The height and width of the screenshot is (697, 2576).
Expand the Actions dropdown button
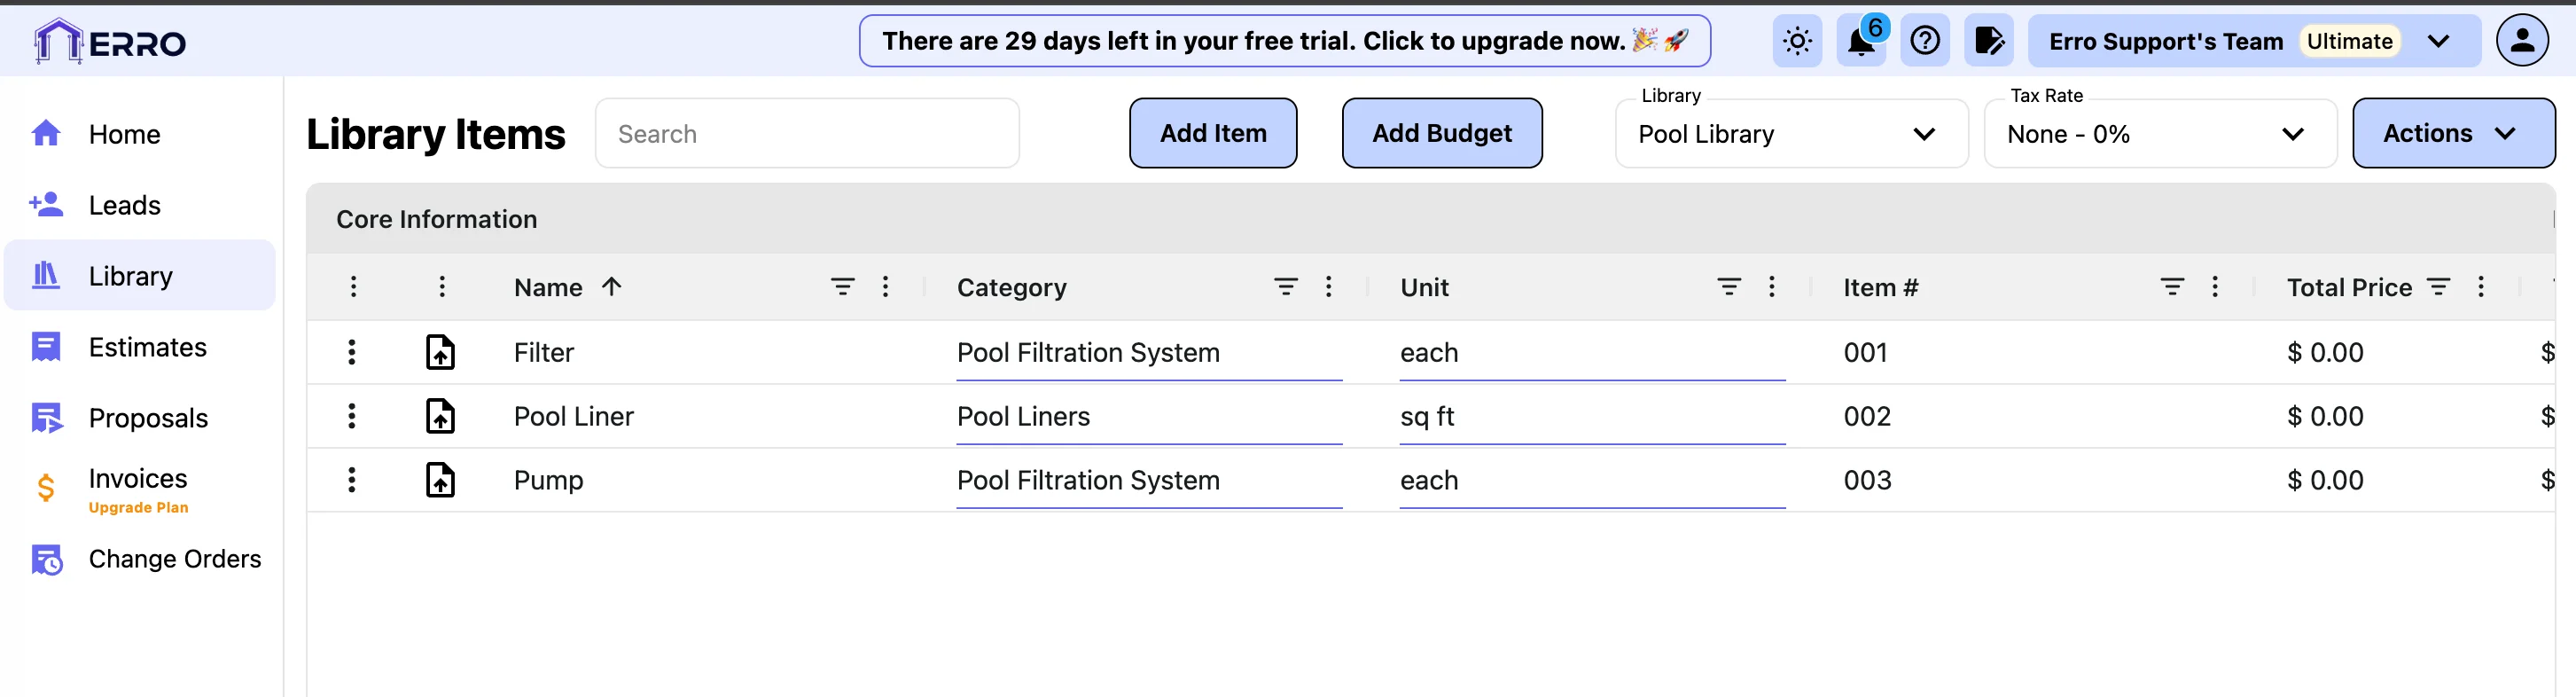[2452, 133]
